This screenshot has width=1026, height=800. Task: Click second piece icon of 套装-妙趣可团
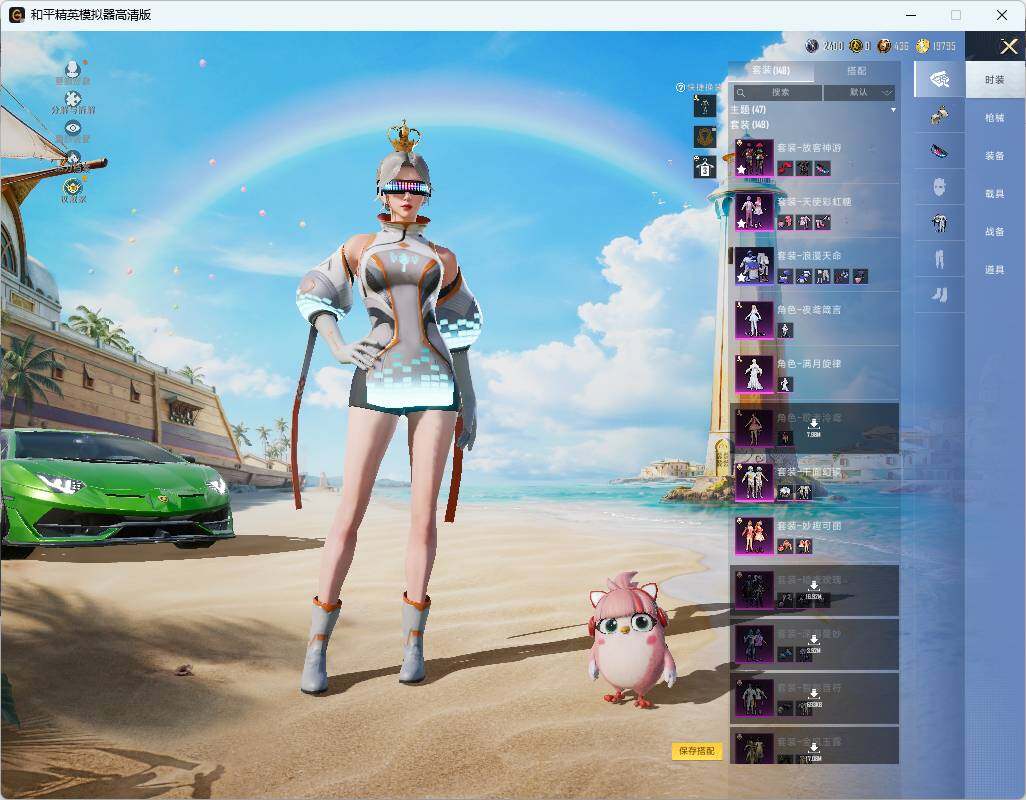coord(804,546)
